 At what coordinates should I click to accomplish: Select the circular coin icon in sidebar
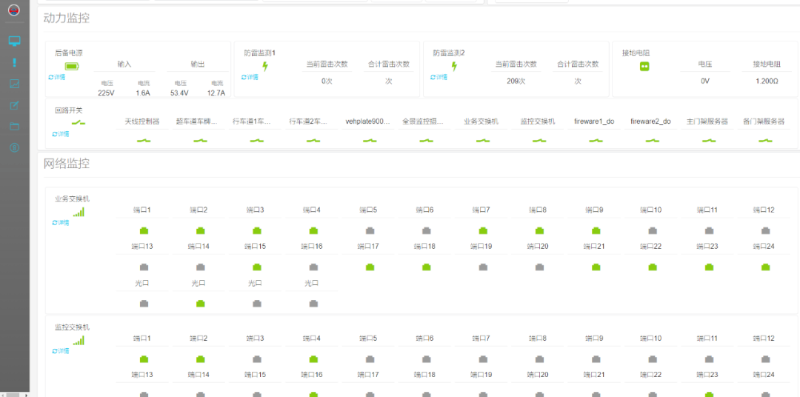click(x=14, y=148)
